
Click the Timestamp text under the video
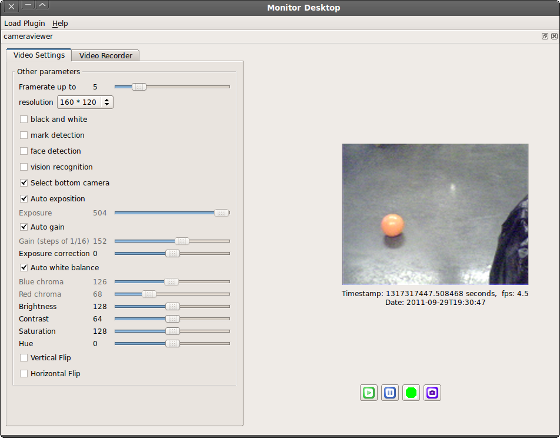[x=435, y=293]
